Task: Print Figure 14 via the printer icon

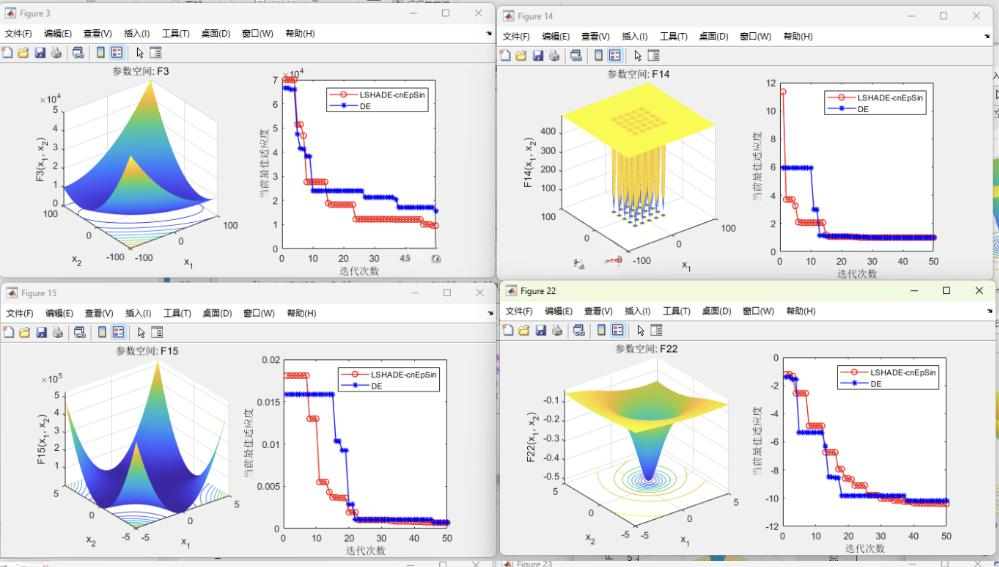Action: (x=554, y=55)
